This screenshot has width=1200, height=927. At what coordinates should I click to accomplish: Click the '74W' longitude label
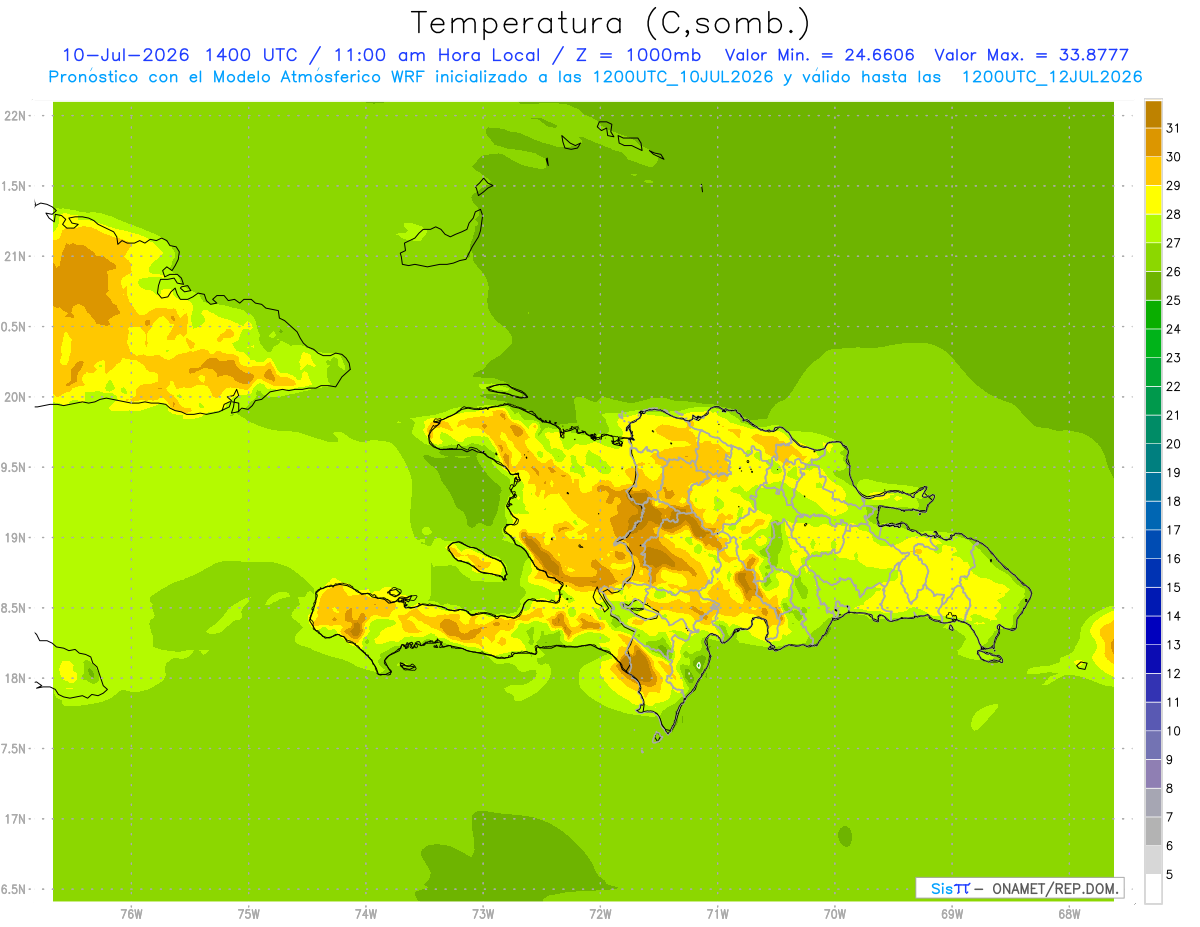pos(366,914)
